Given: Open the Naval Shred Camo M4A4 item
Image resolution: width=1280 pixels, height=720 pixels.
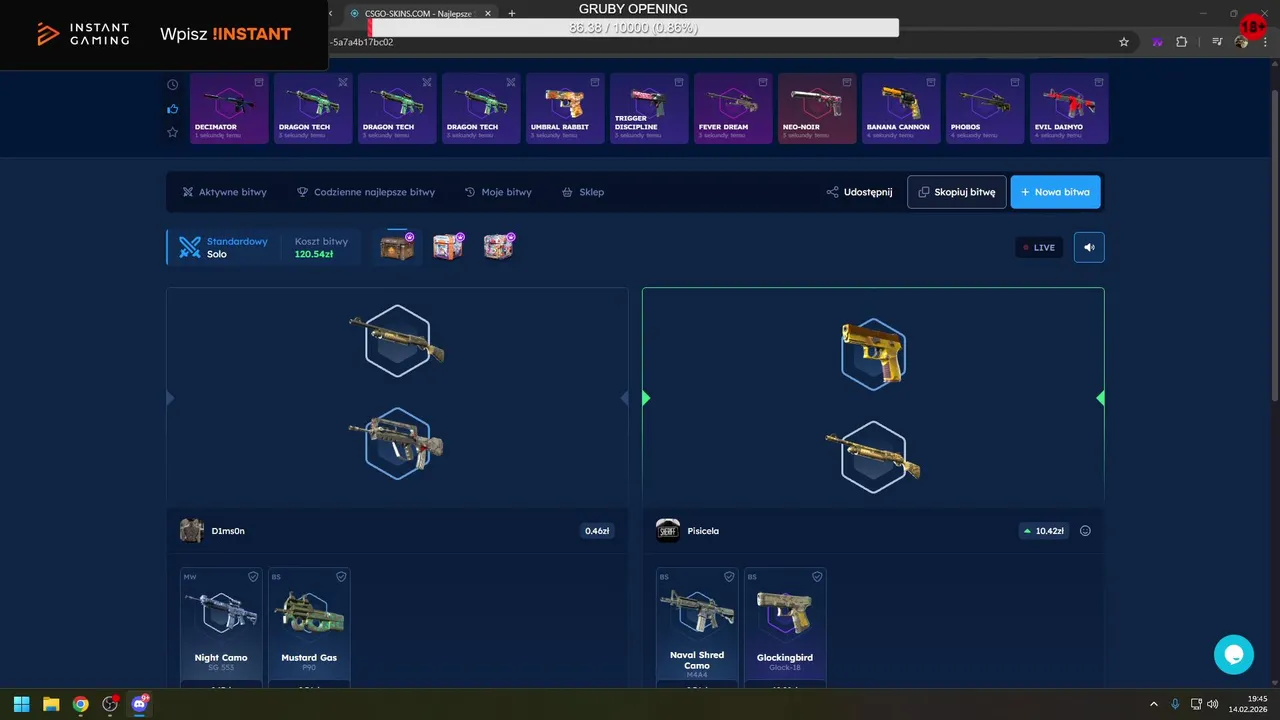Looking at the screenshot, I should tap(697, 627).
